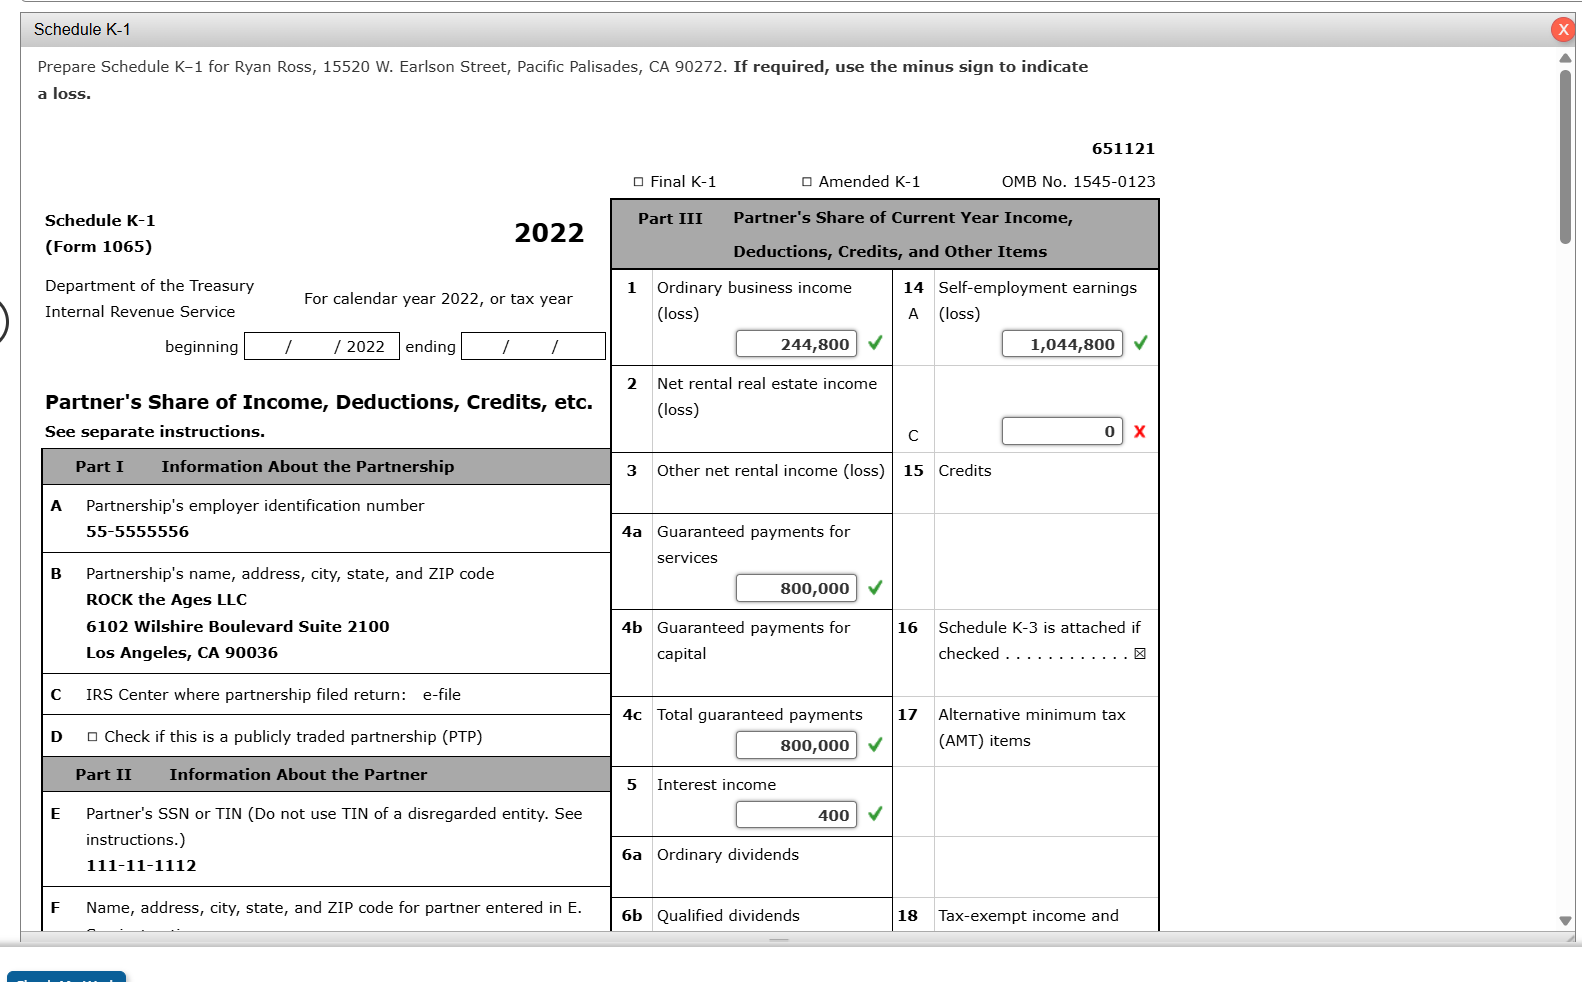
Task: Check the Amended K-1 box
Action: pos(806,182)
